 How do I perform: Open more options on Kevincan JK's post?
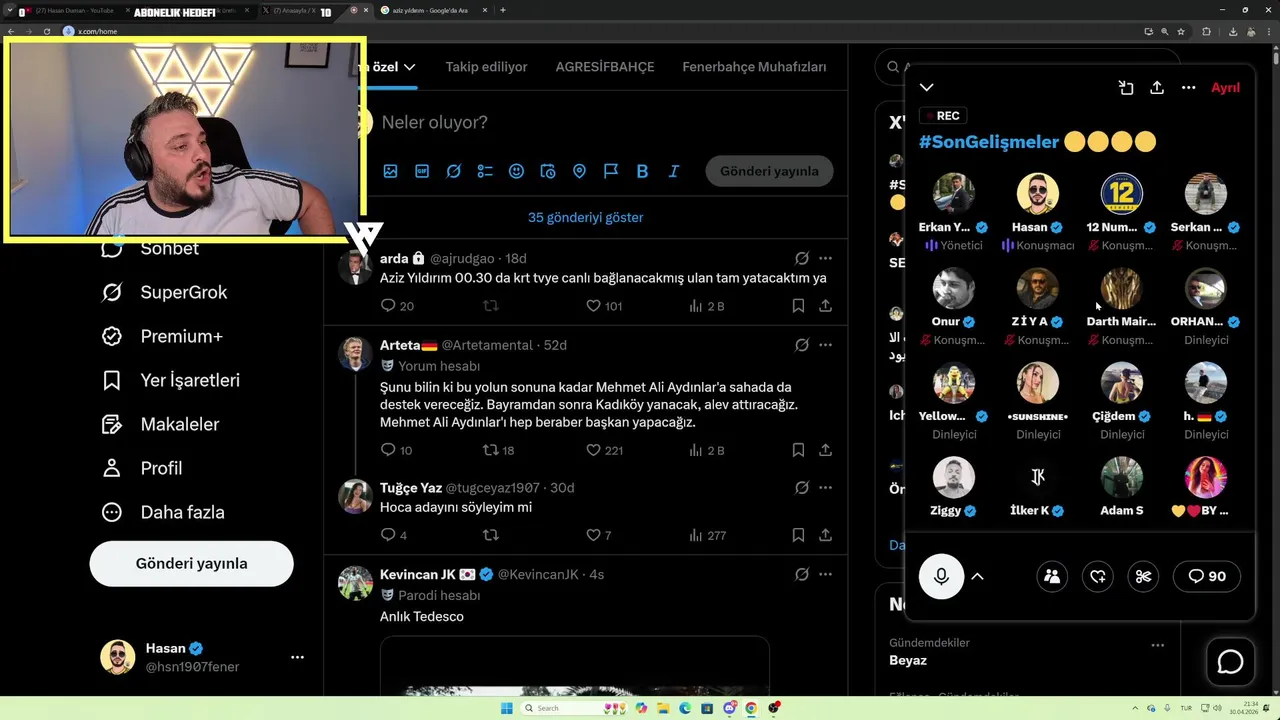click(825, 575)
